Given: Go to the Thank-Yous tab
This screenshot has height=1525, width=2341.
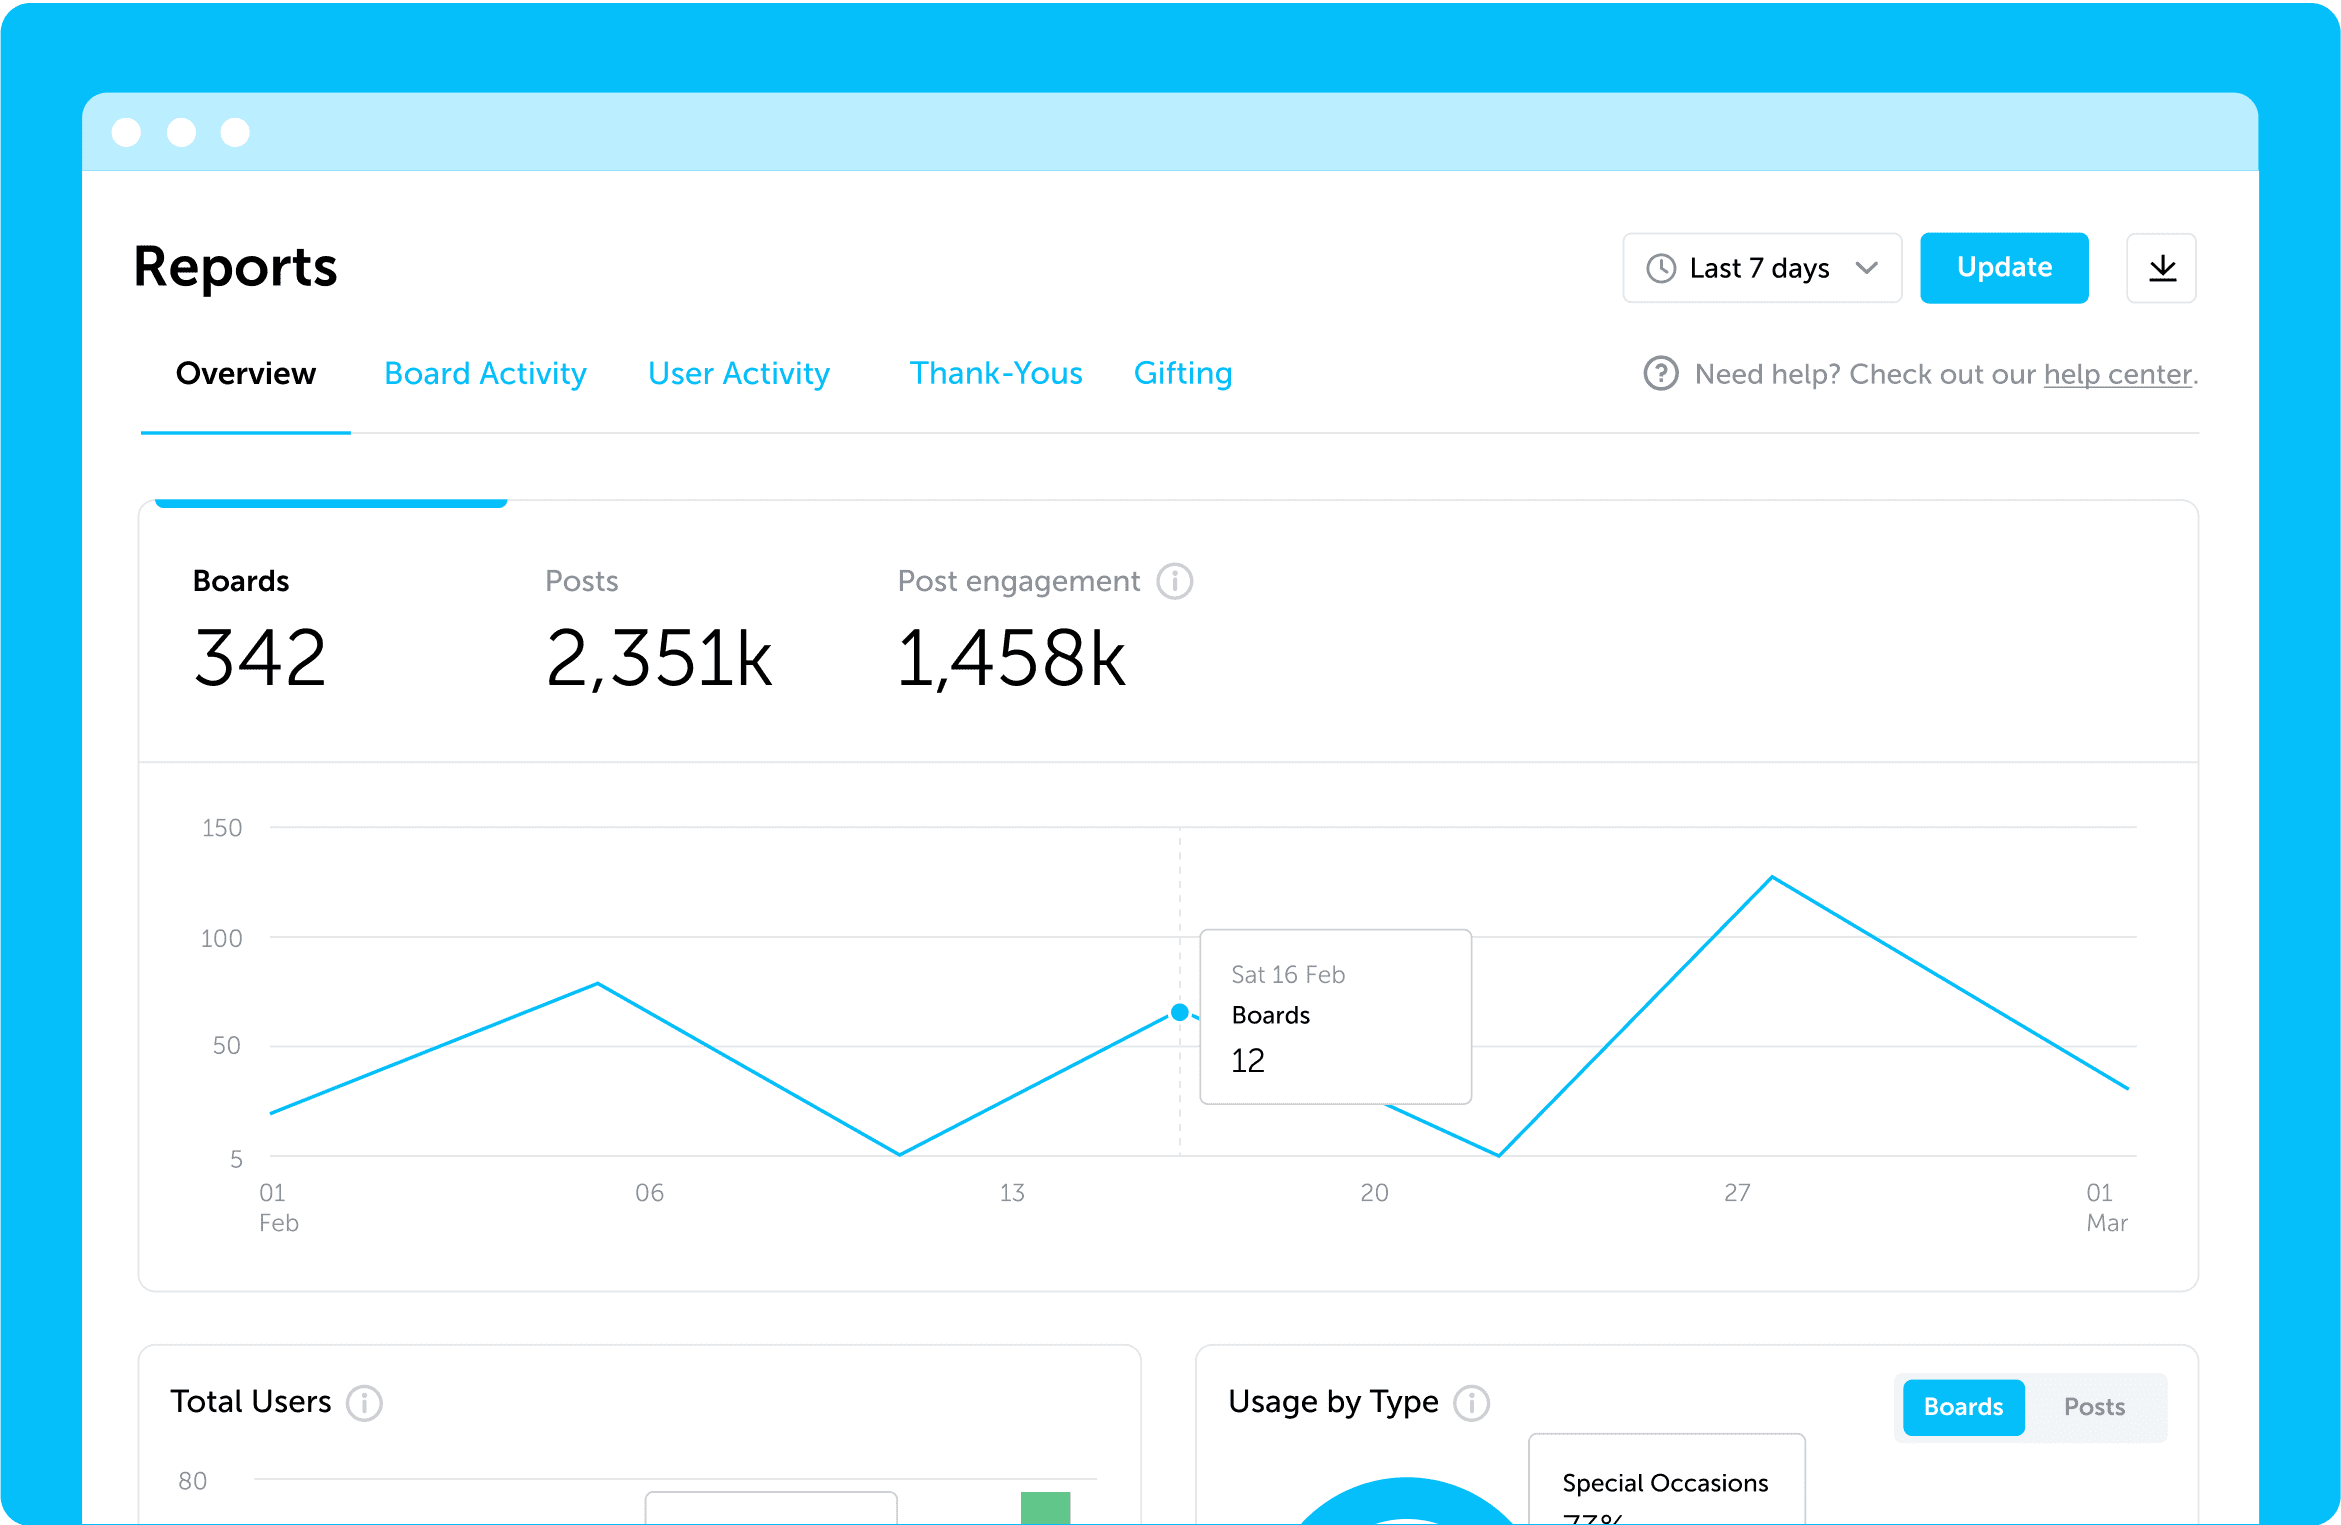Looking at the screenshot, I should (x=996, y=373).
